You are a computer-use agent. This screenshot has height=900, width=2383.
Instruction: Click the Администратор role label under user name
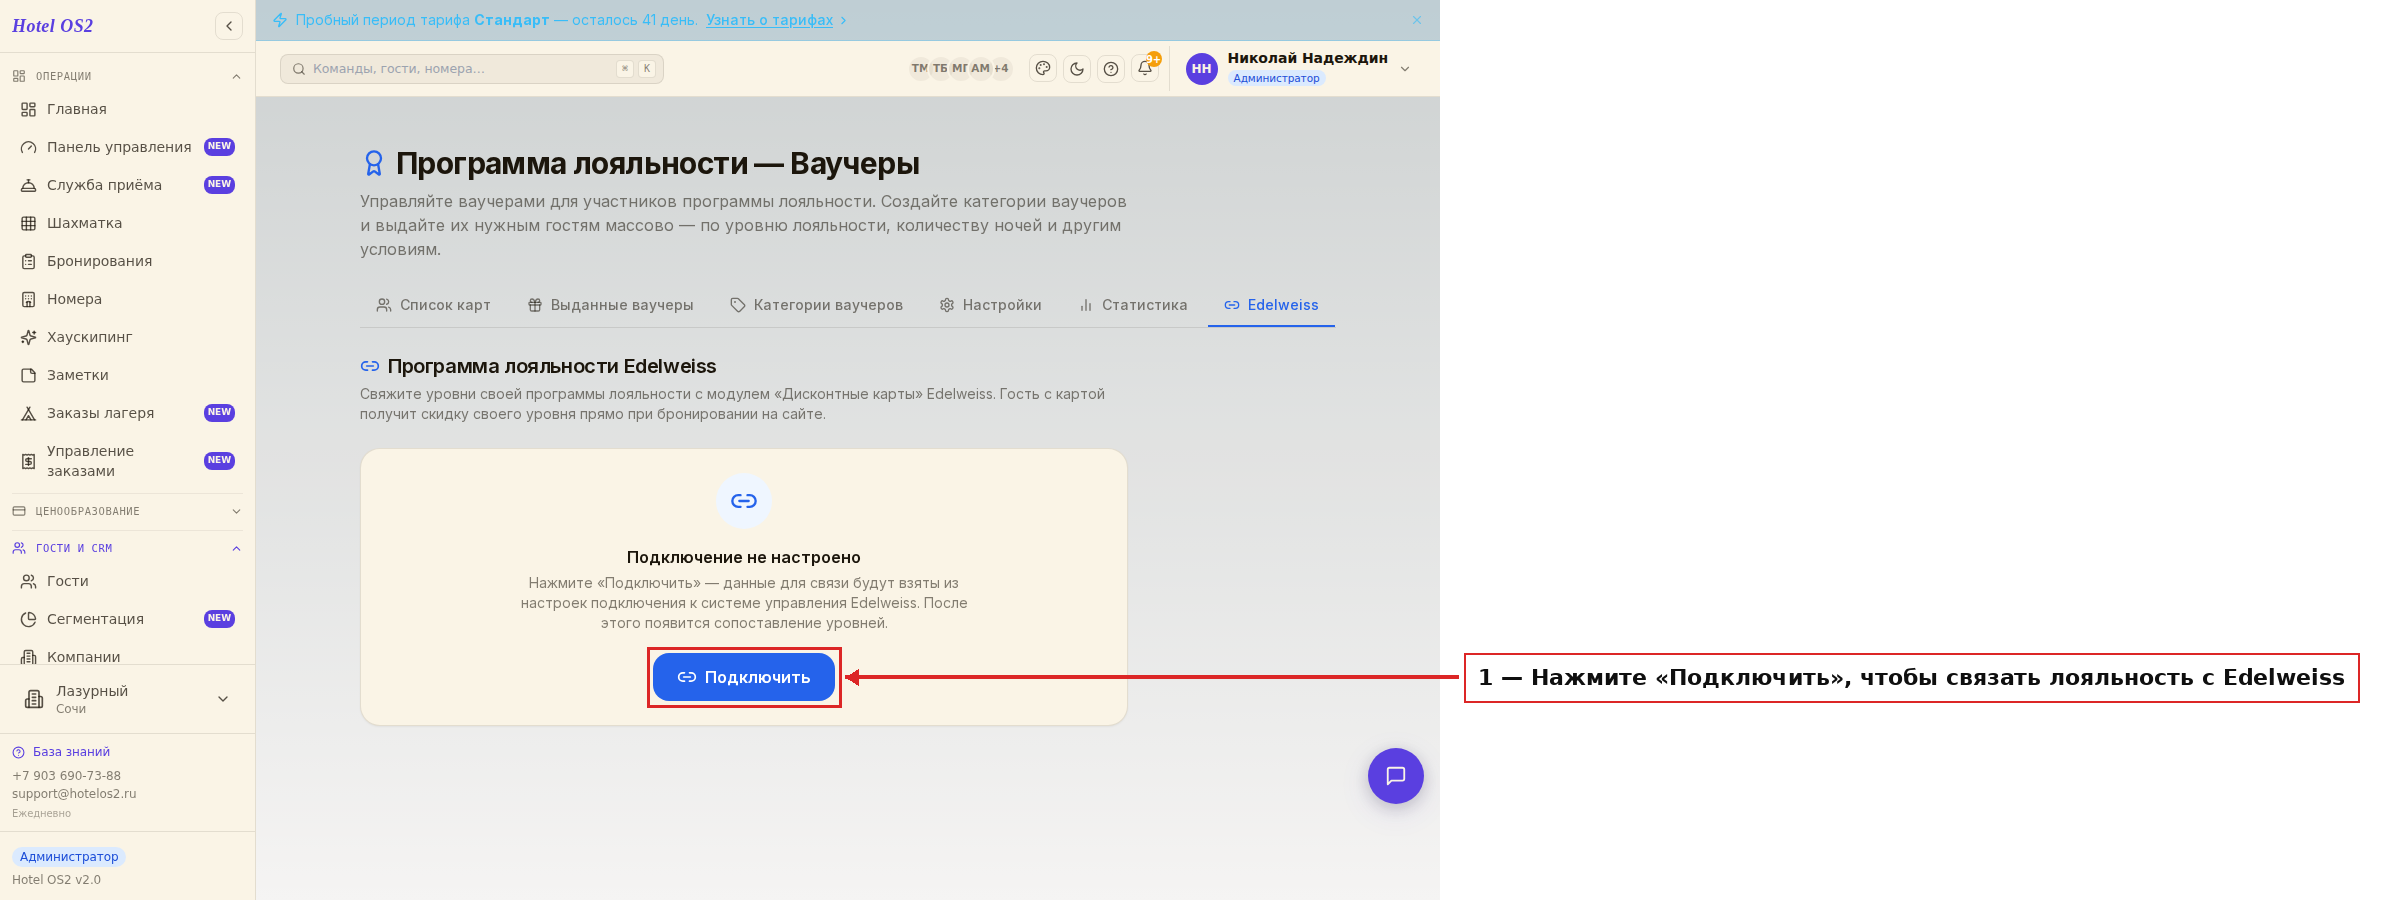(1276, 79)
